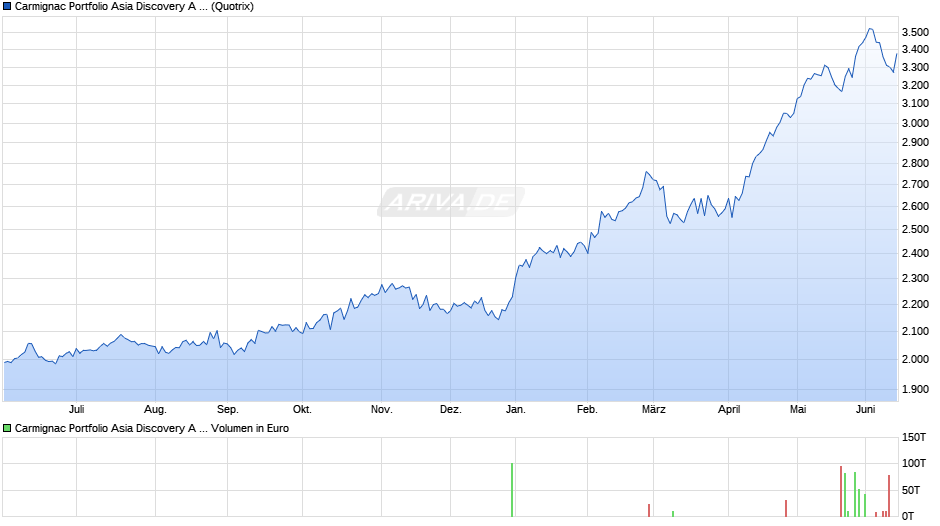The image size is (940, 526).
Task: Click the red volume bar in late April
Action: point(786,509)
